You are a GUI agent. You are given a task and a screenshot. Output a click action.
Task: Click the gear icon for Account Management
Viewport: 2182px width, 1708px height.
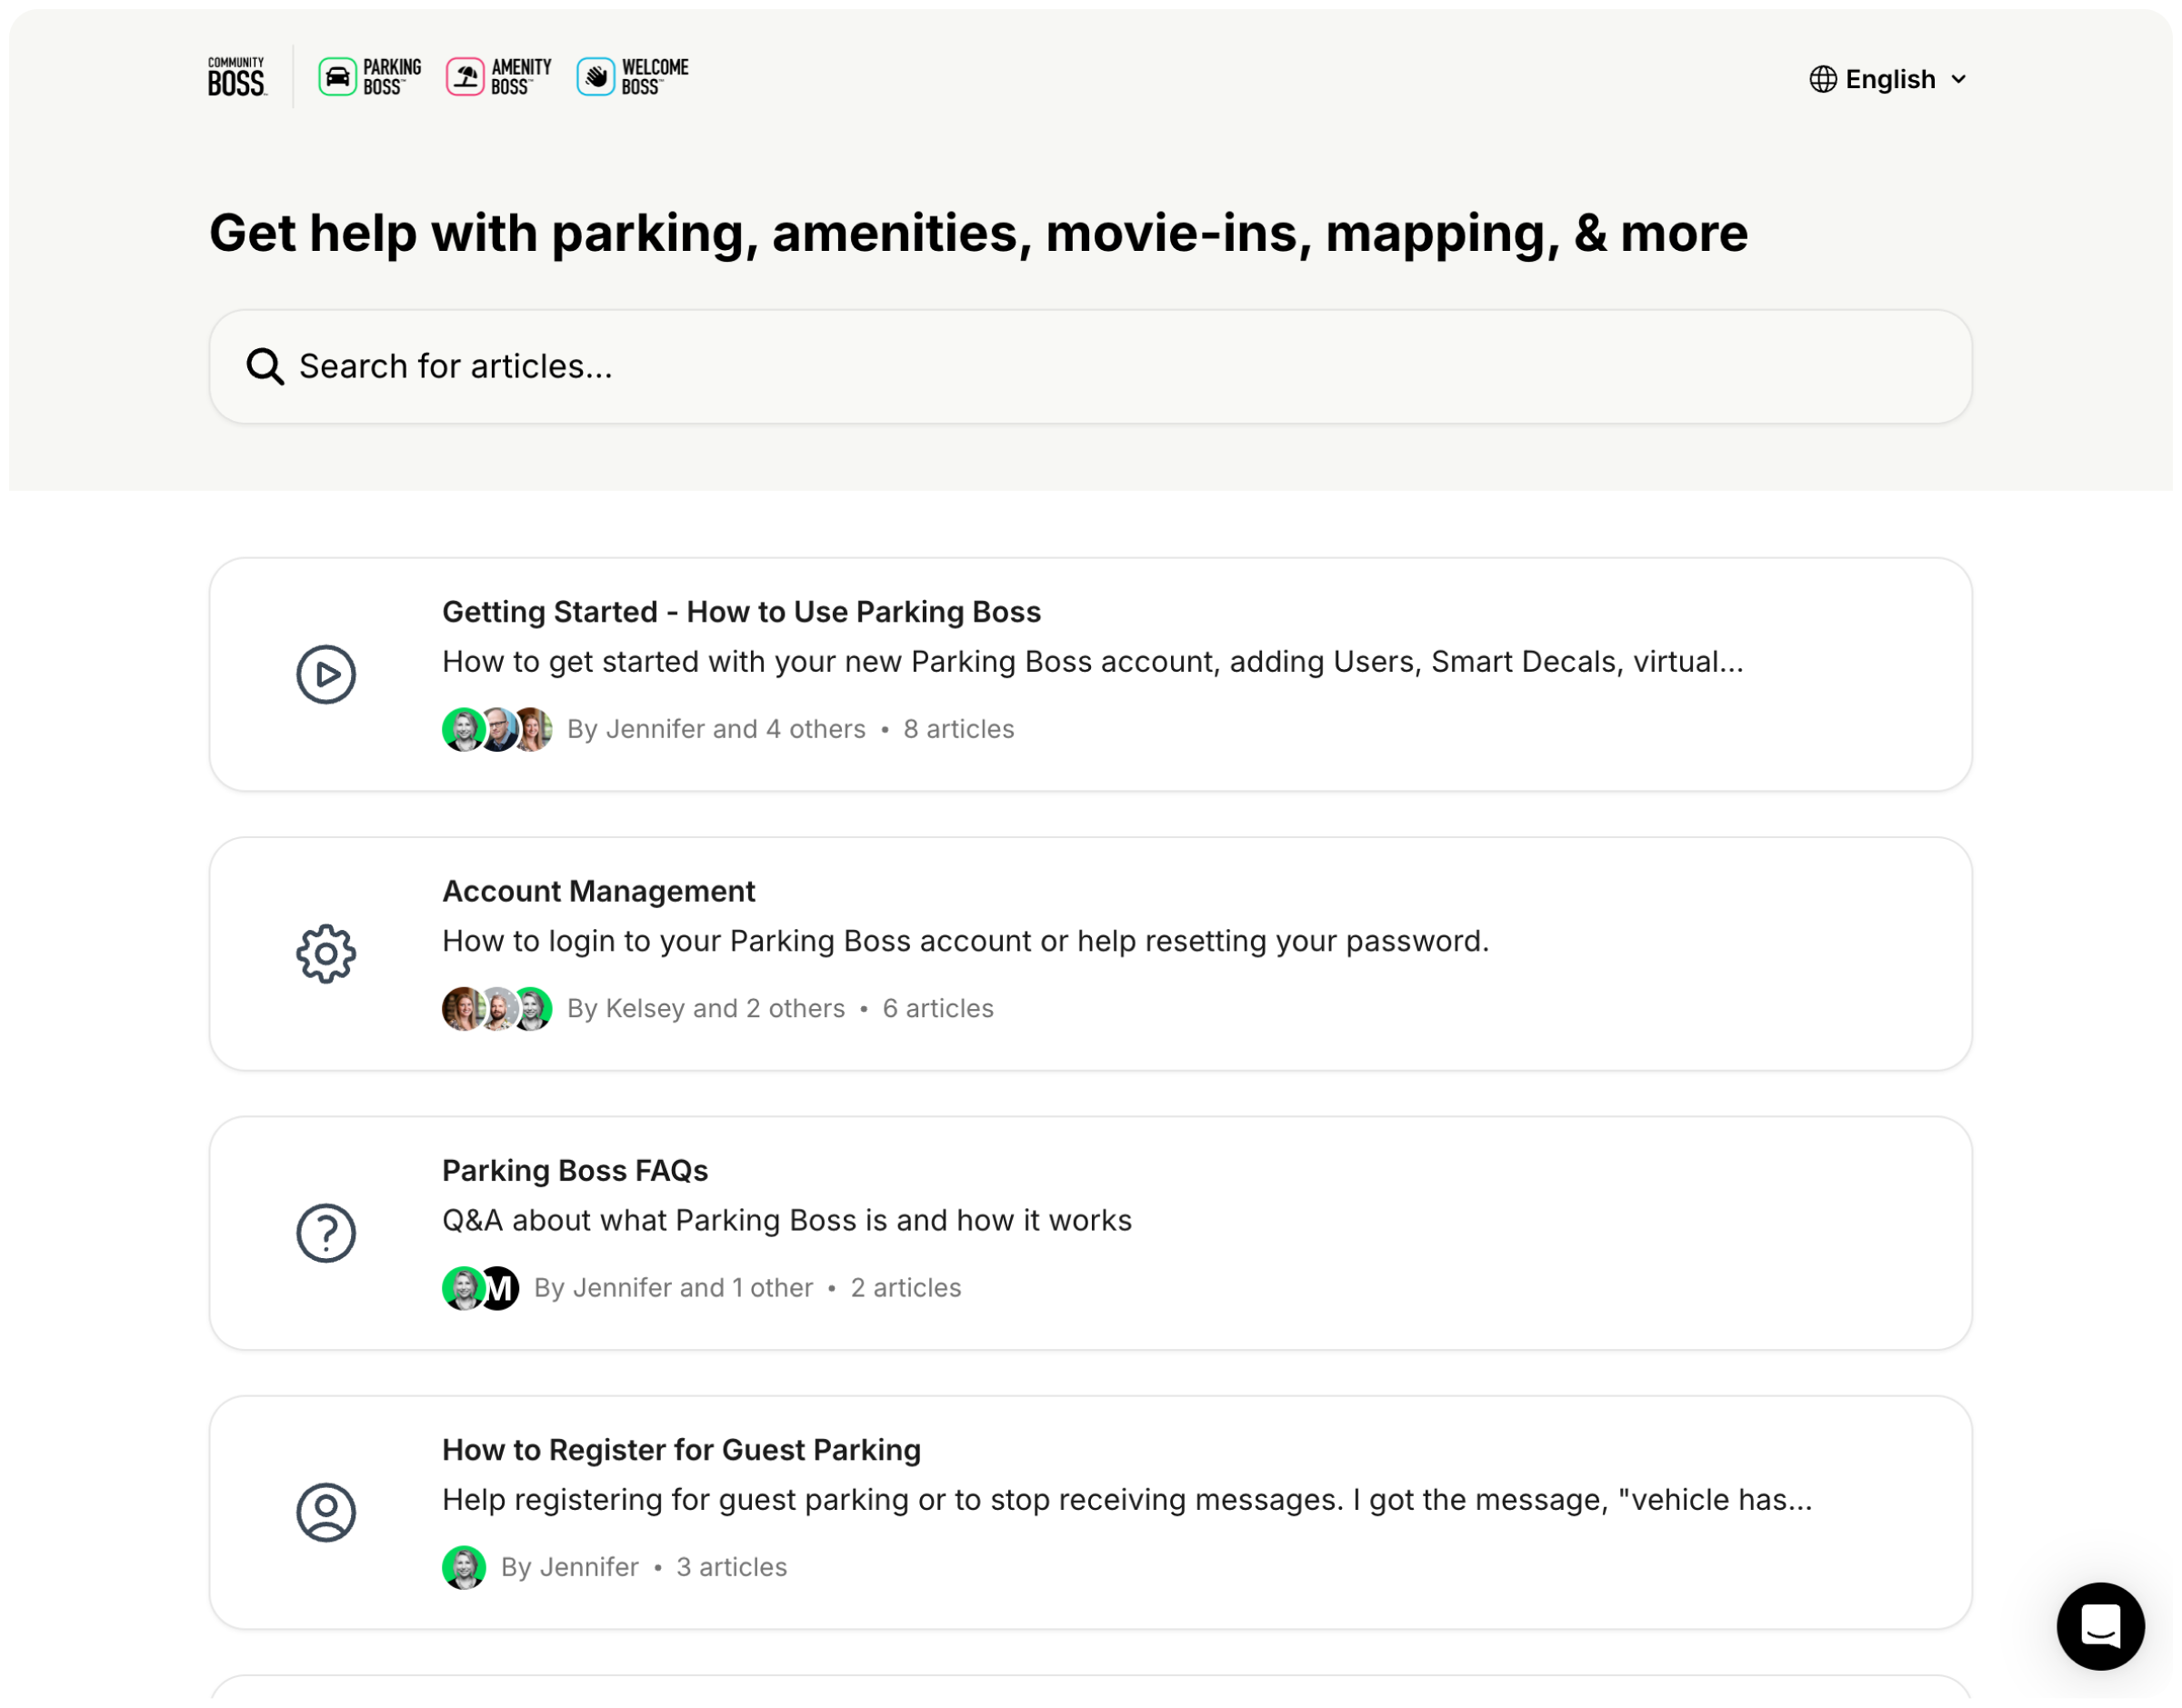tap(326, 954)
